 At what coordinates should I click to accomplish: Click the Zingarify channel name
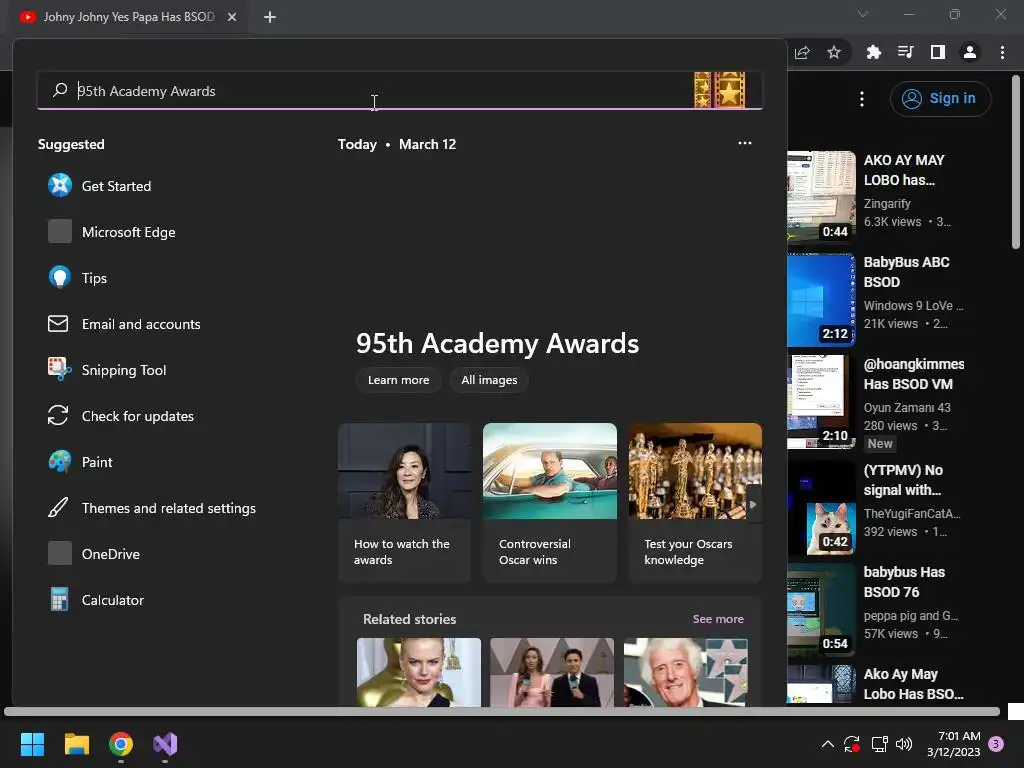click(887, 203)
